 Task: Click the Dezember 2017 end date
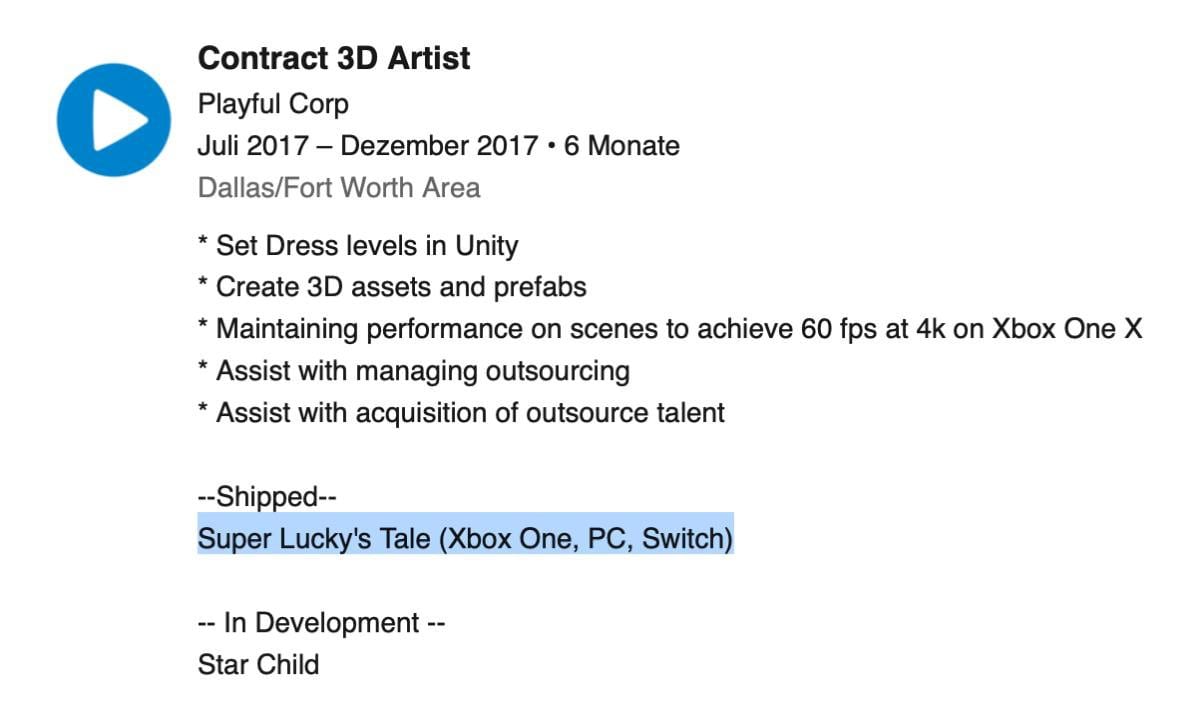[x=439, y=146]
